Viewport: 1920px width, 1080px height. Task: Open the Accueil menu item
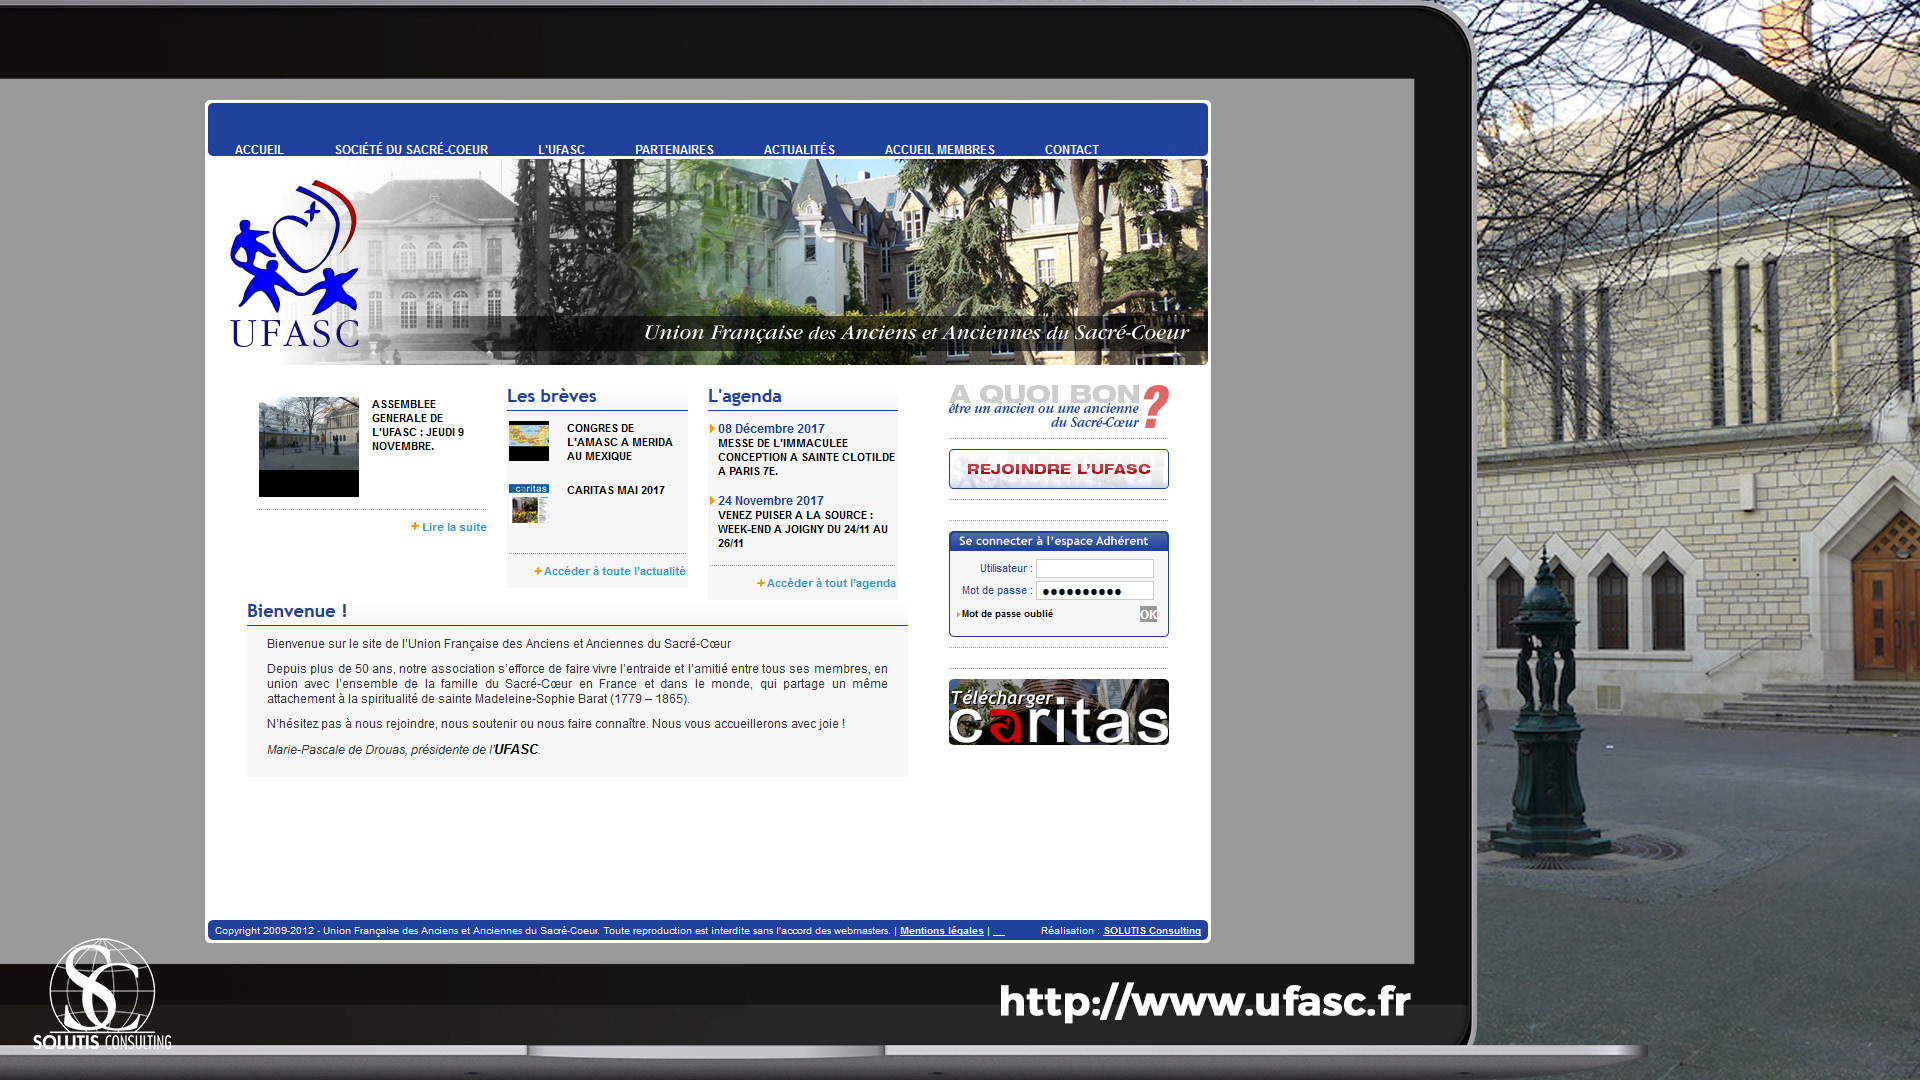point(259,150)
